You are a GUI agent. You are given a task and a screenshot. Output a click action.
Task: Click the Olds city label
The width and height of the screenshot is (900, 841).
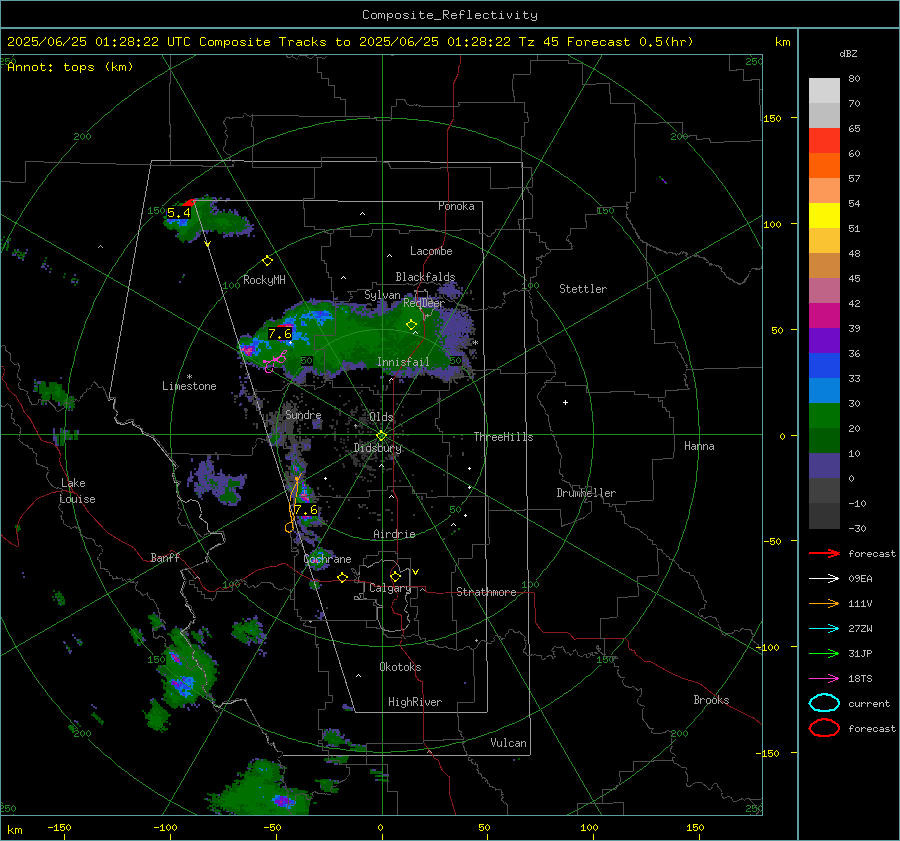(x=381, y=417)
